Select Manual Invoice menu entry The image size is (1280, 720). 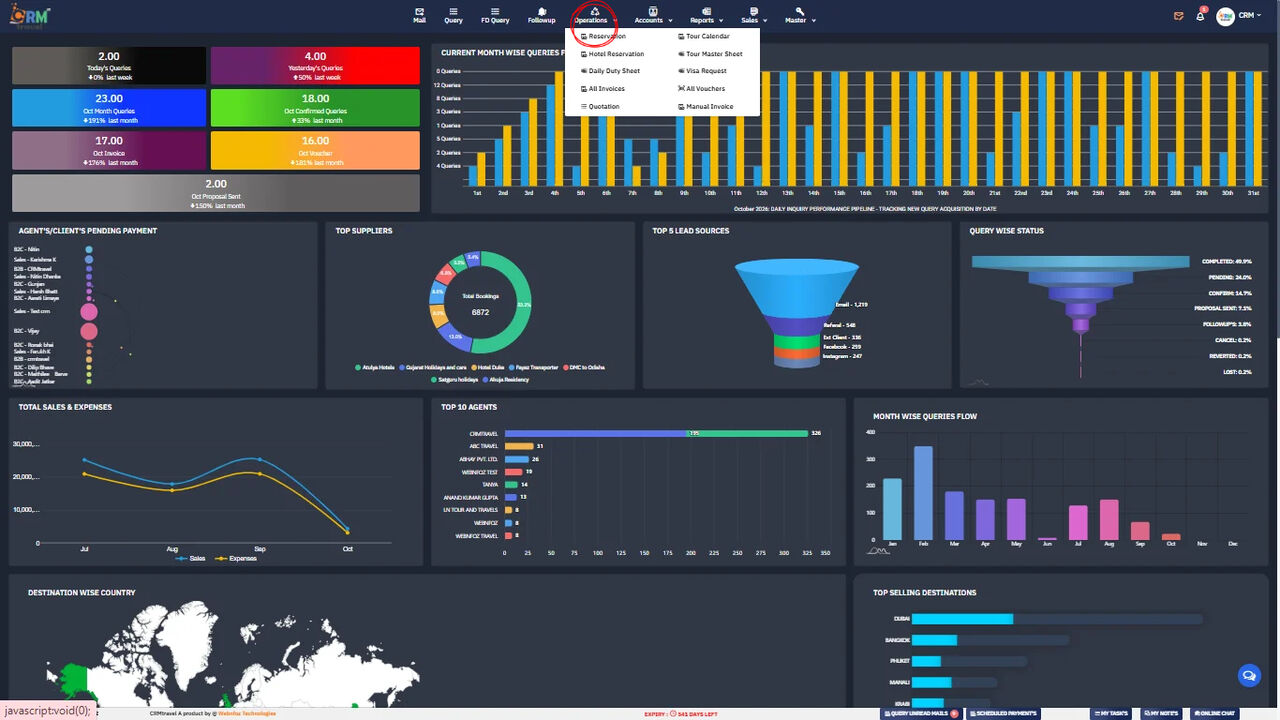coord(705,107)
